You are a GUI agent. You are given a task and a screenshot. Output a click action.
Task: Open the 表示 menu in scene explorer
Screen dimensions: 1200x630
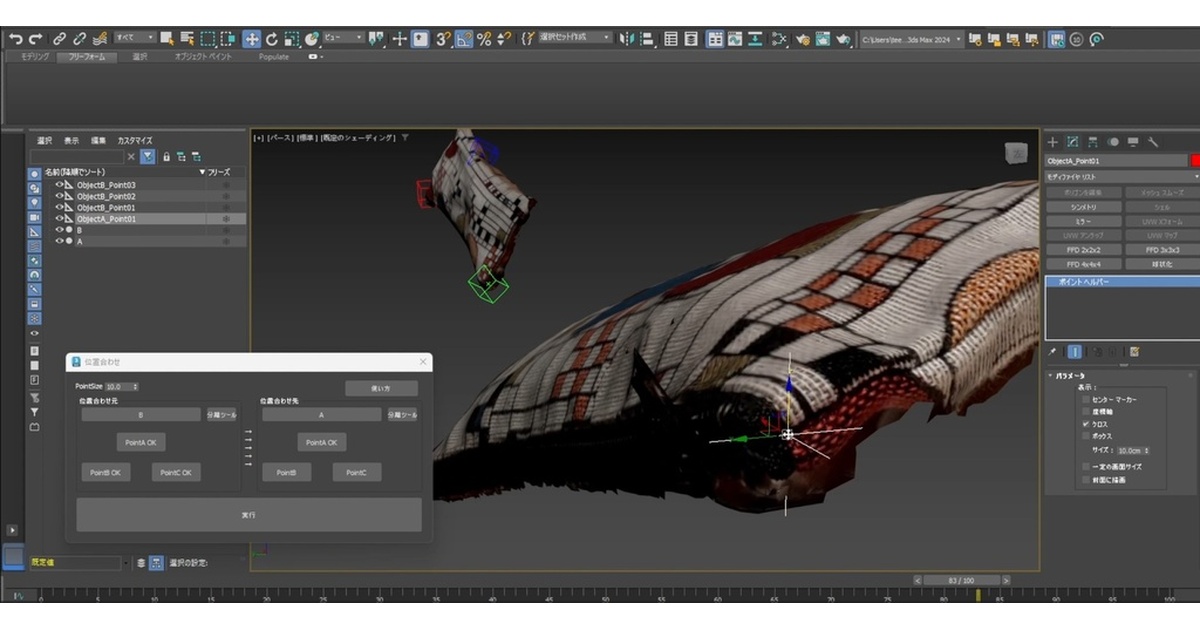pyautogui.click(x=71, y=140)
